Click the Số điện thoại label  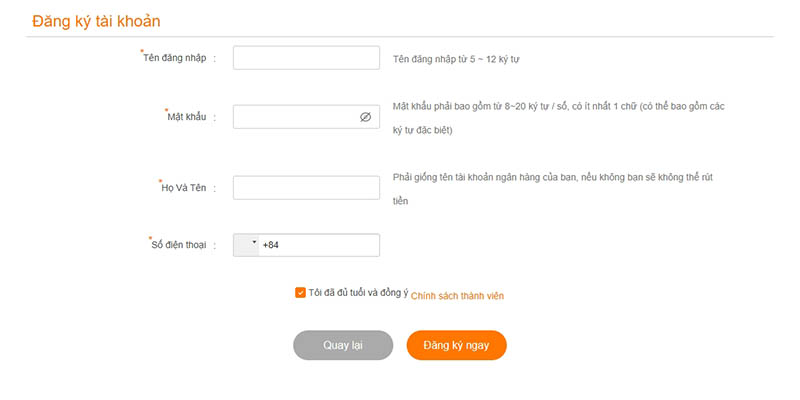[x=177, y=245]
